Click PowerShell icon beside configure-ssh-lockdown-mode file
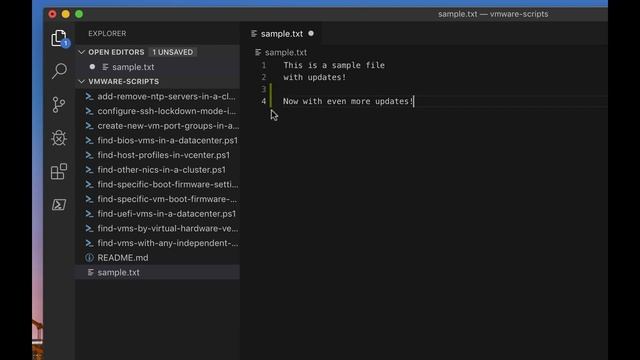Screen dimensions: 640x360 (x=89, y=111)
